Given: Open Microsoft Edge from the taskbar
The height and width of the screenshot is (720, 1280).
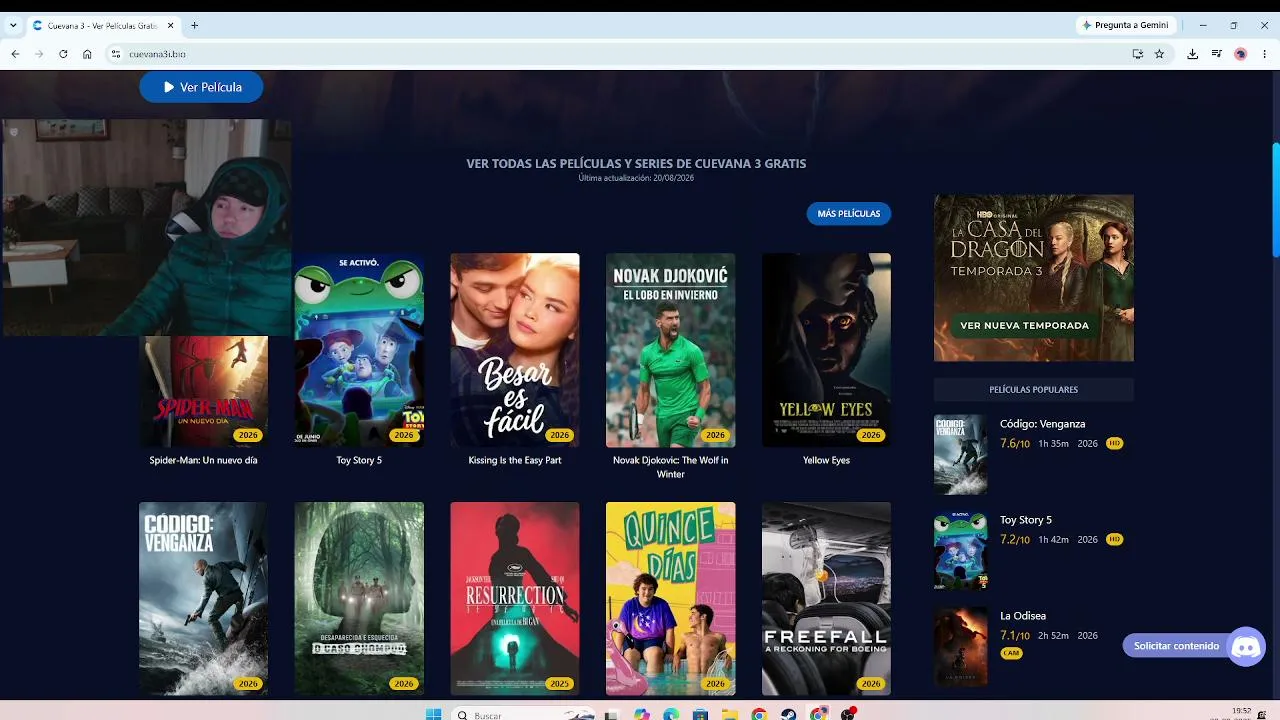Looking at the screenshot, I should pyautogui.click(x=671, y=714).
